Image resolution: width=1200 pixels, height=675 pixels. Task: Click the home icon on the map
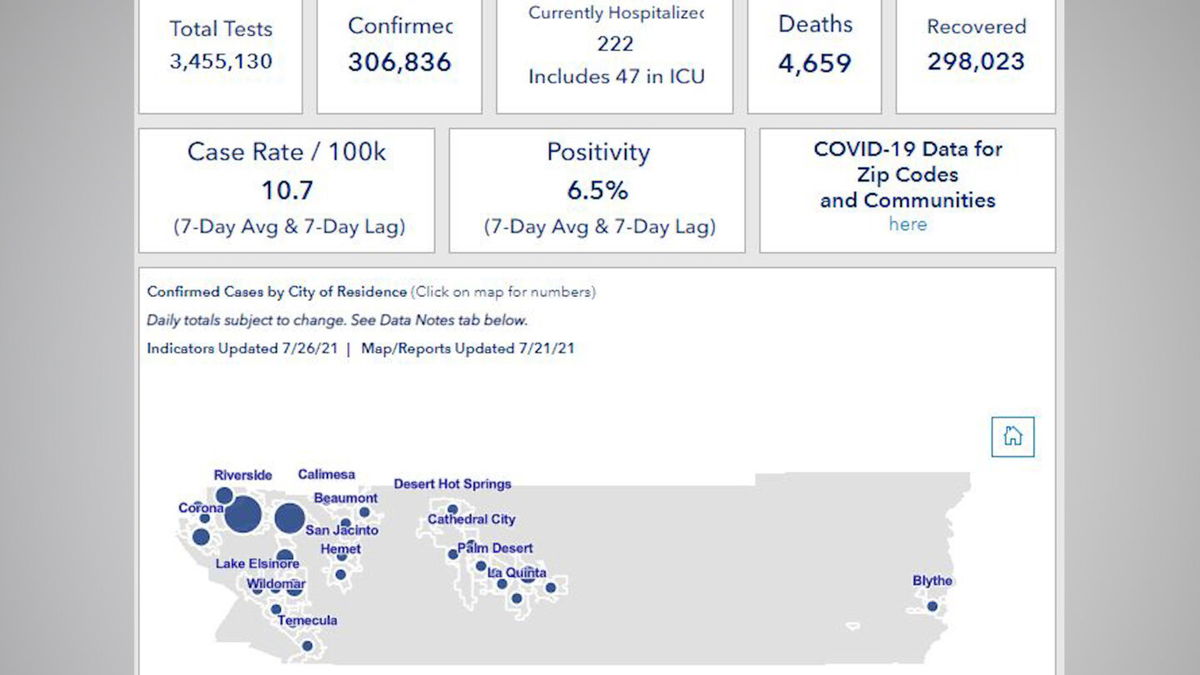(1012, 437)
